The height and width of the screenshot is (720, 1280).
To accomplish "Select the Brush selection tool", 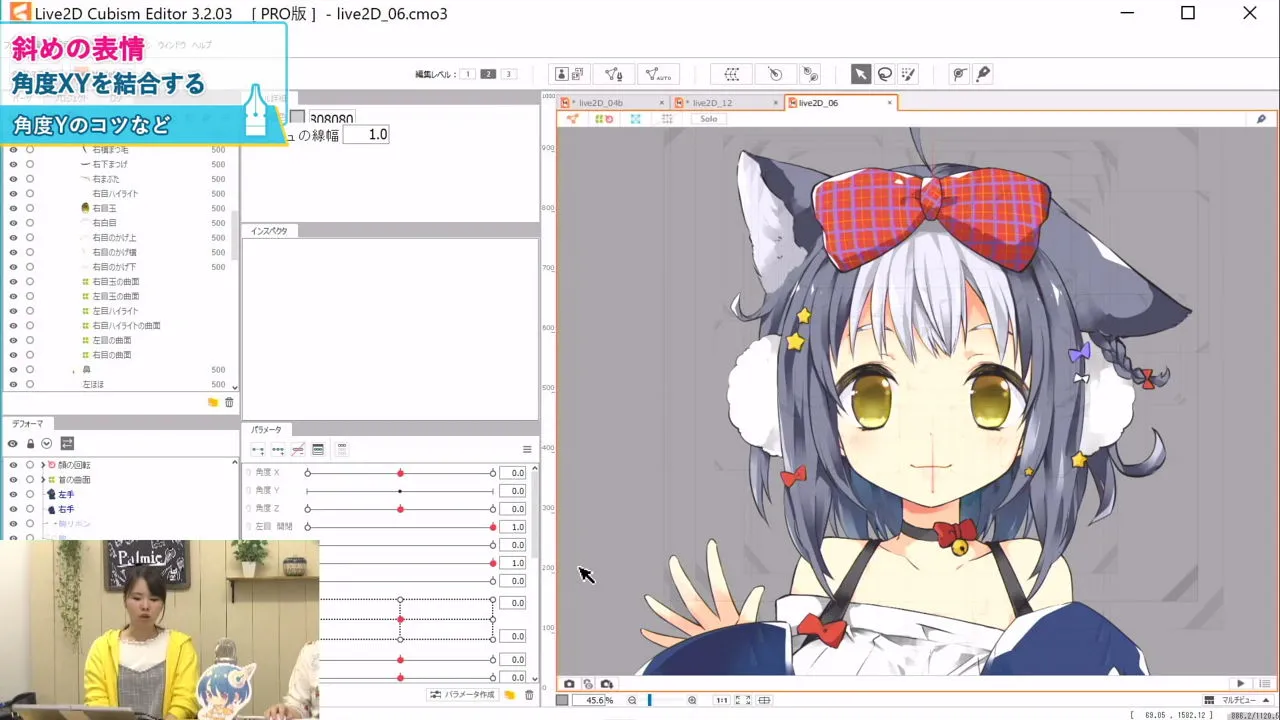I will (907, 74).
